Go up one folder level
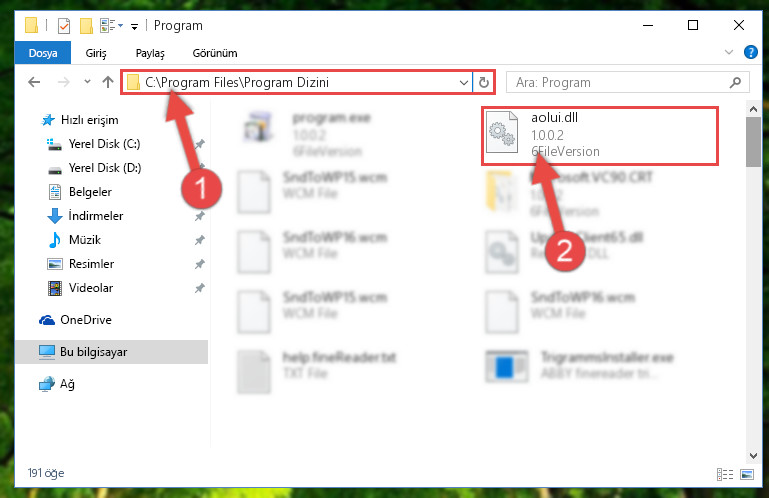 (108, 82)
